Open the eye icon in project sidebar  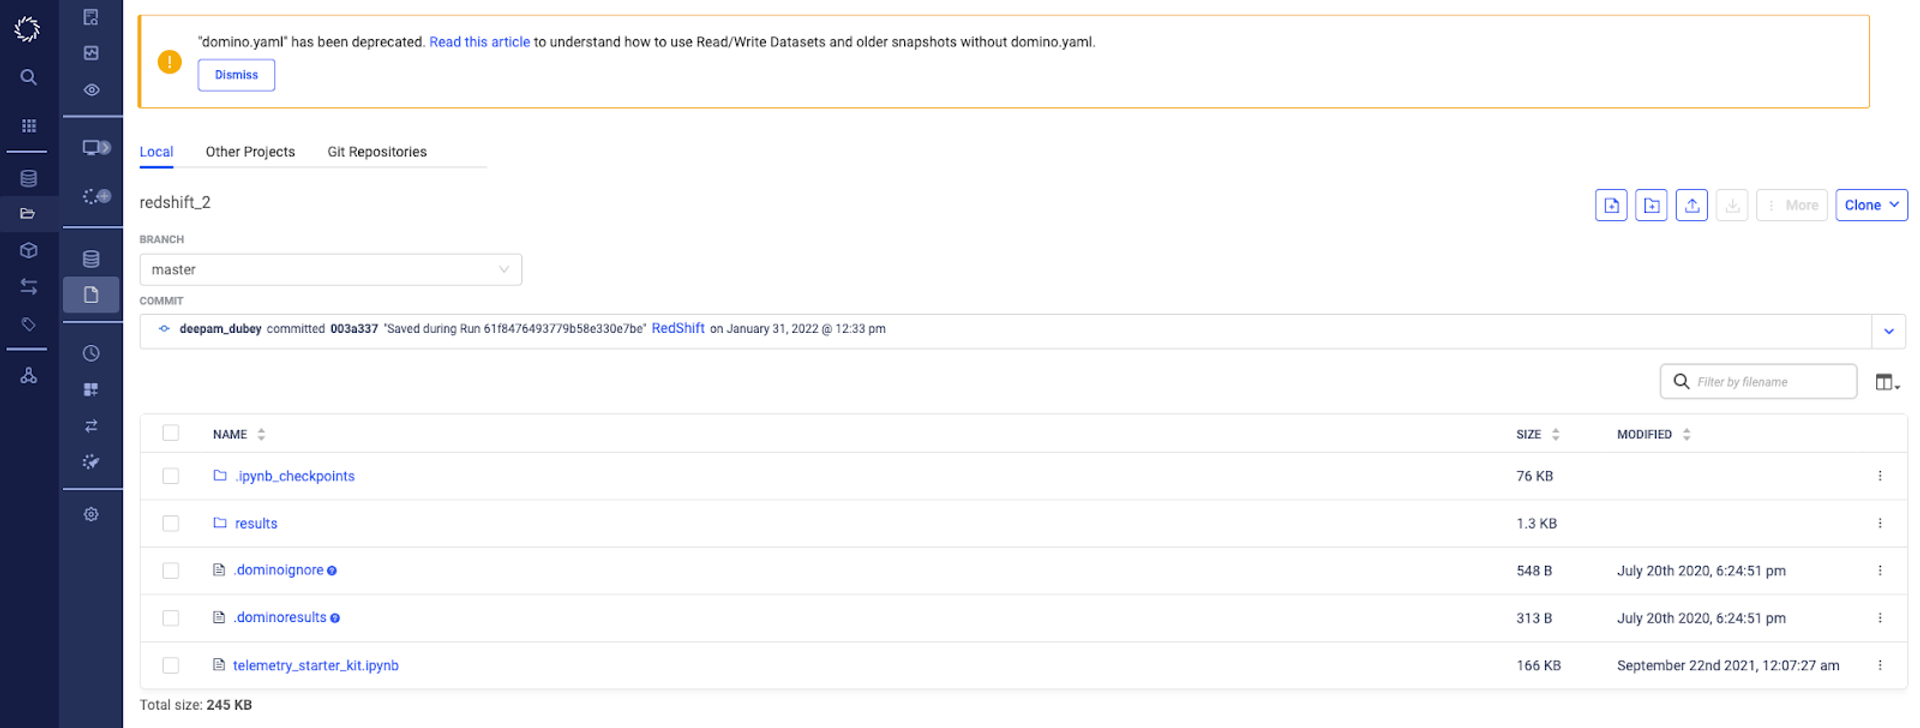coord(91,90)
